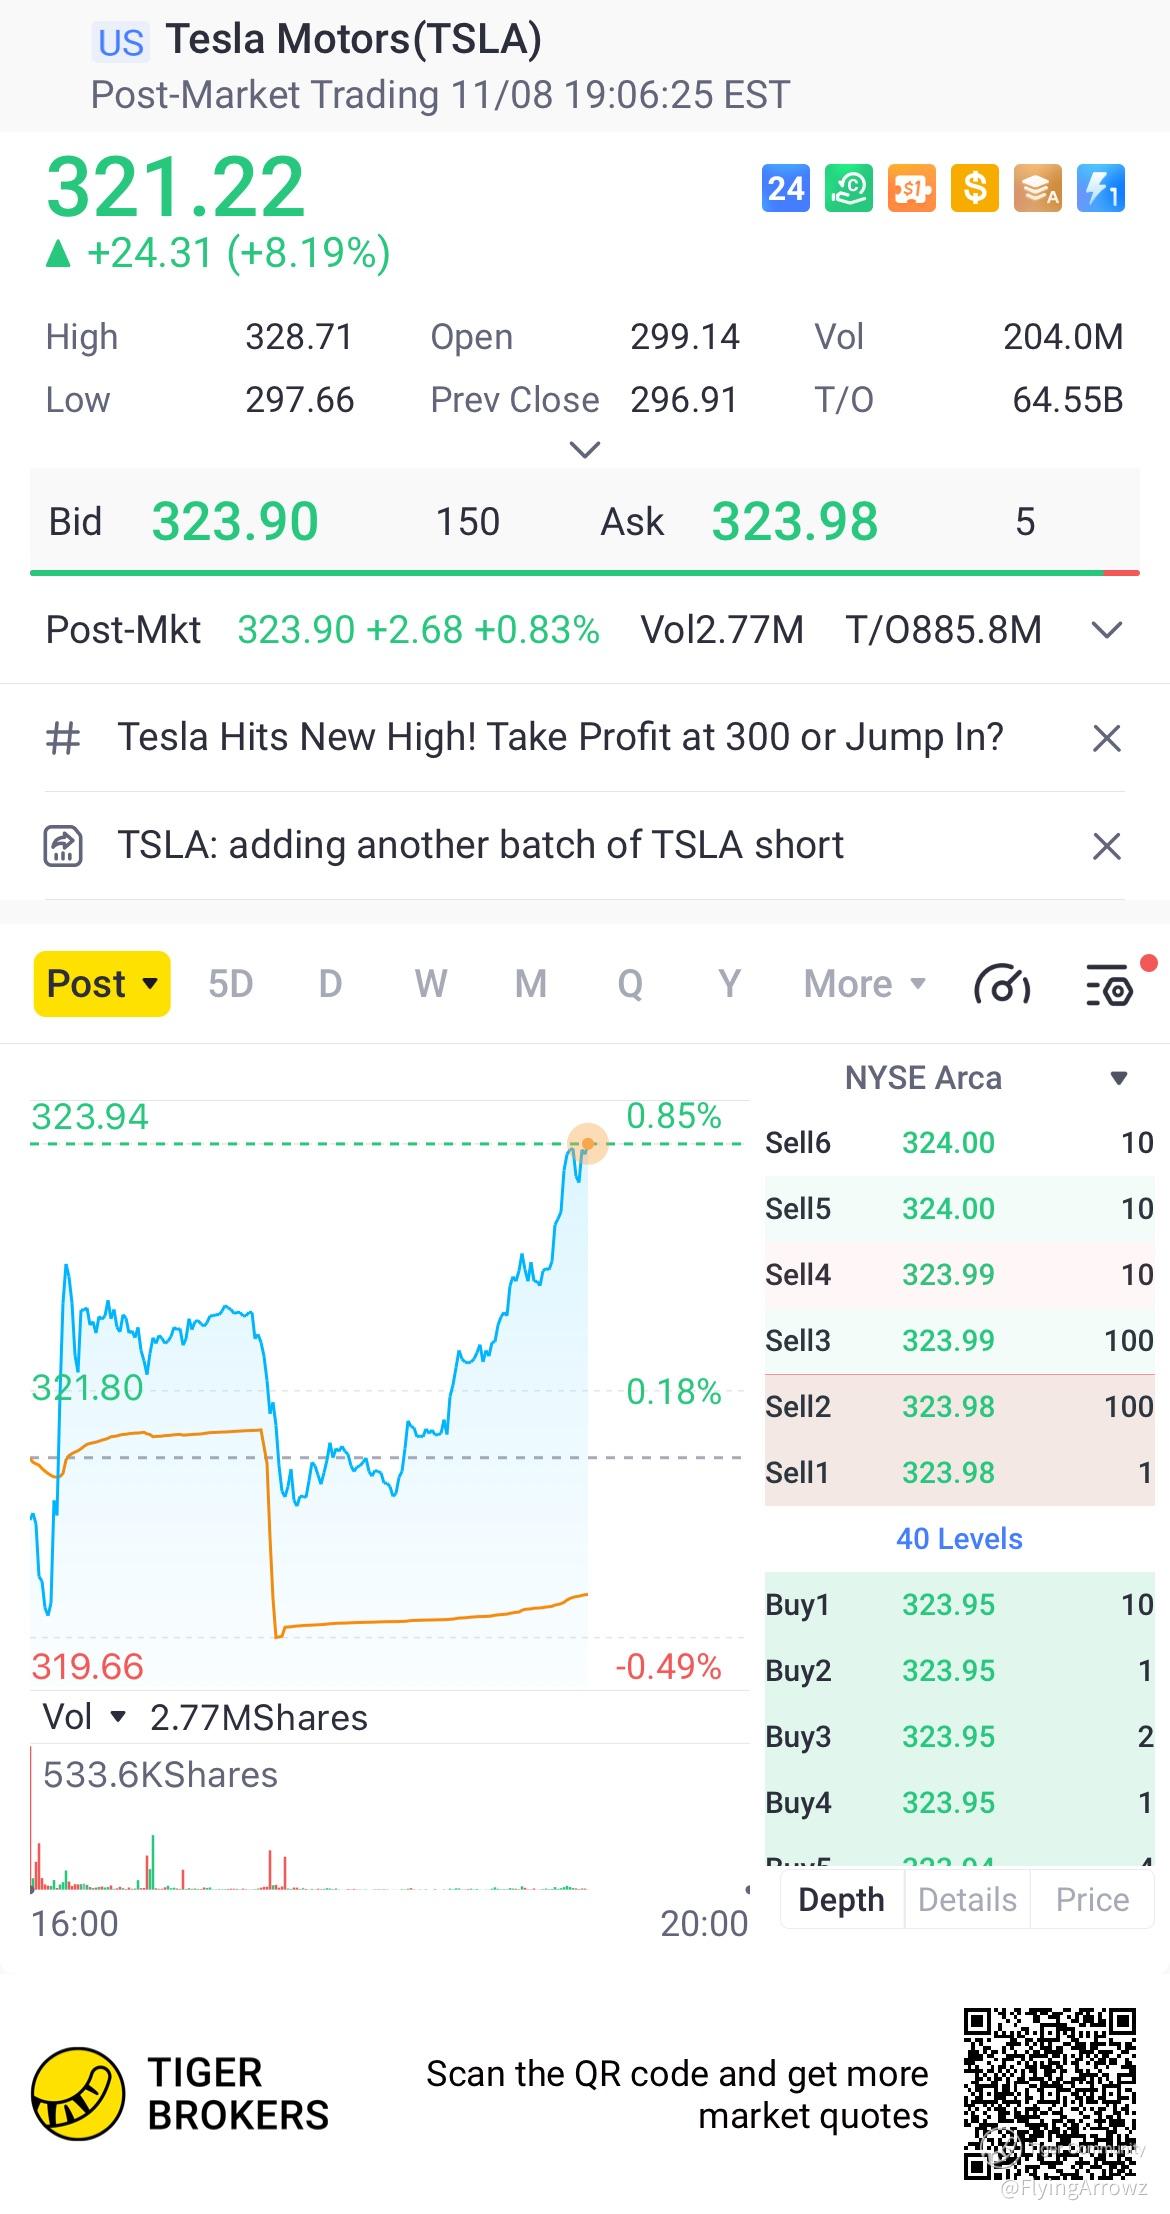The image size is (1170, 2214).
Task: Tap the orange $1 puzzle-piece badge
Action: point(911,189)
